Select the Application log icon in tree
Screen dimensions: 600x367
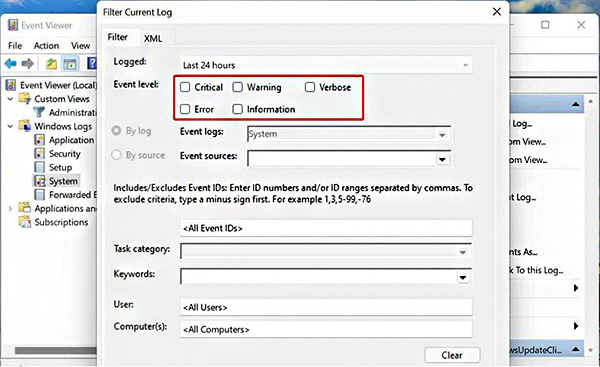39,140
